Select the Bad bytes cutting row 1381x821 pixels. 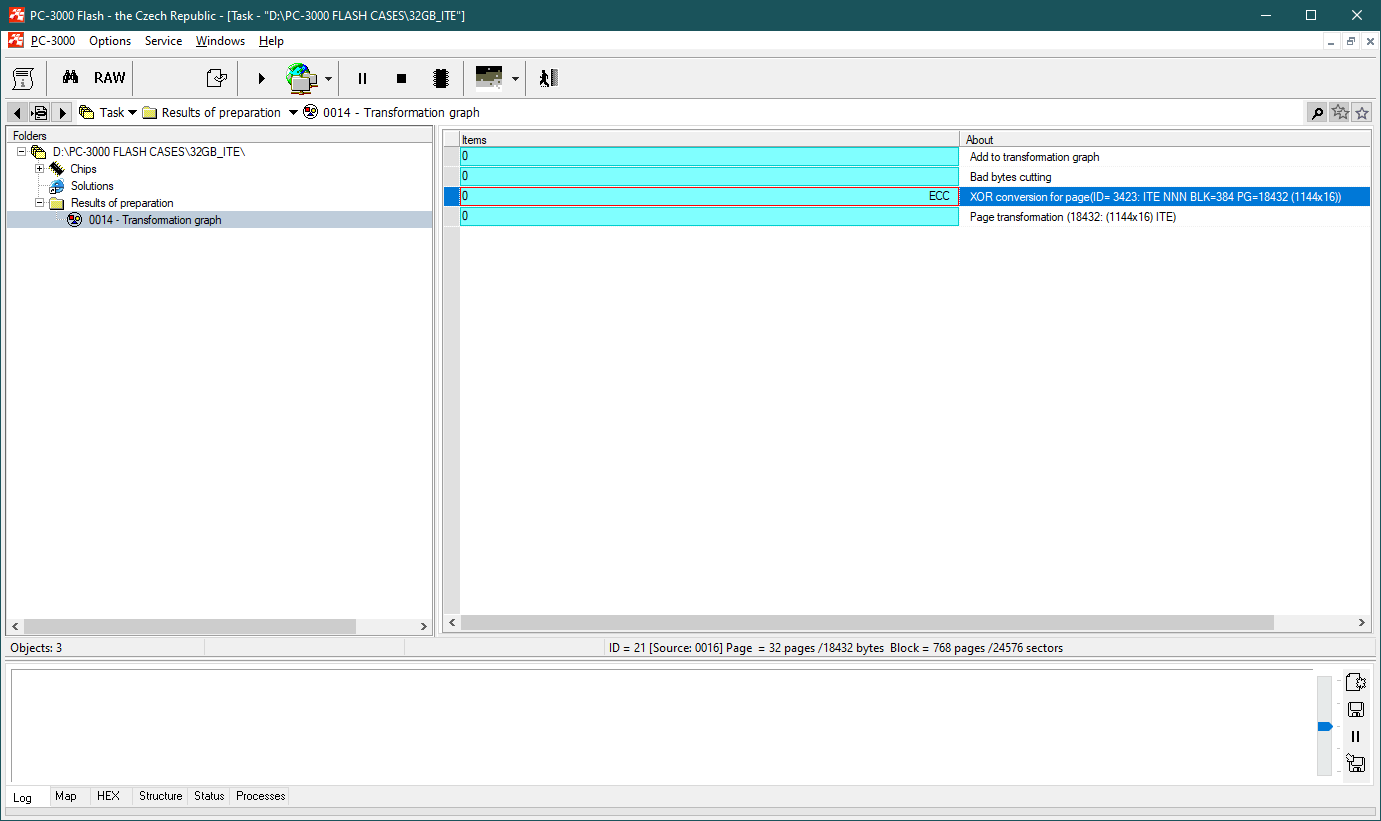point(906,177)
